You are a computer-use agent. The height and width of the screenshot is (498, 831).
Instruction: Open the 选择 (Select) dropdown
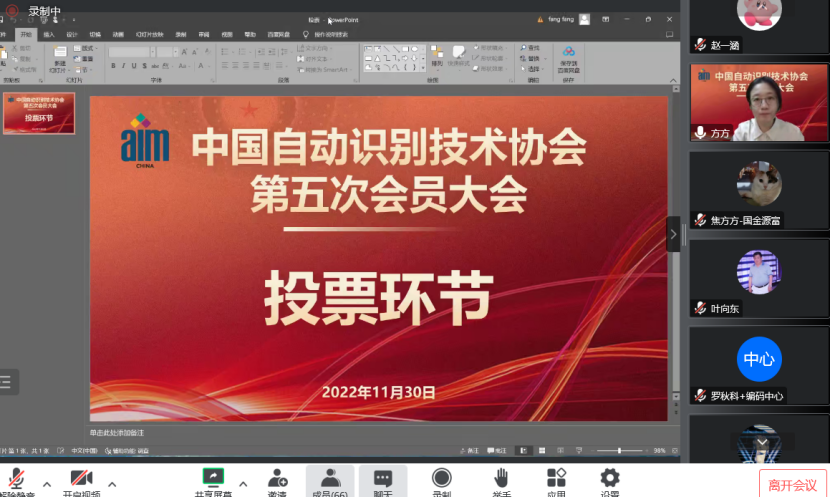tap(532, 69)
